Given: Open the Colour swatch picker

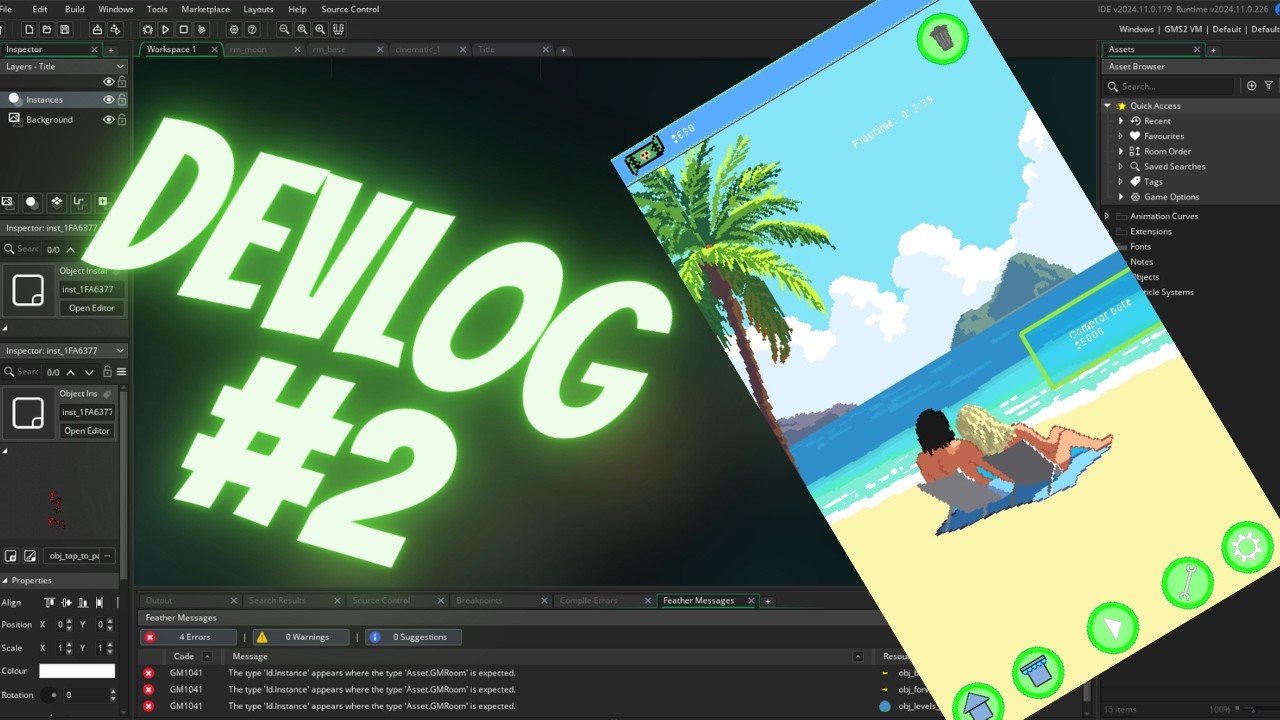Looking at the screenshot, I should pos(77,672).
